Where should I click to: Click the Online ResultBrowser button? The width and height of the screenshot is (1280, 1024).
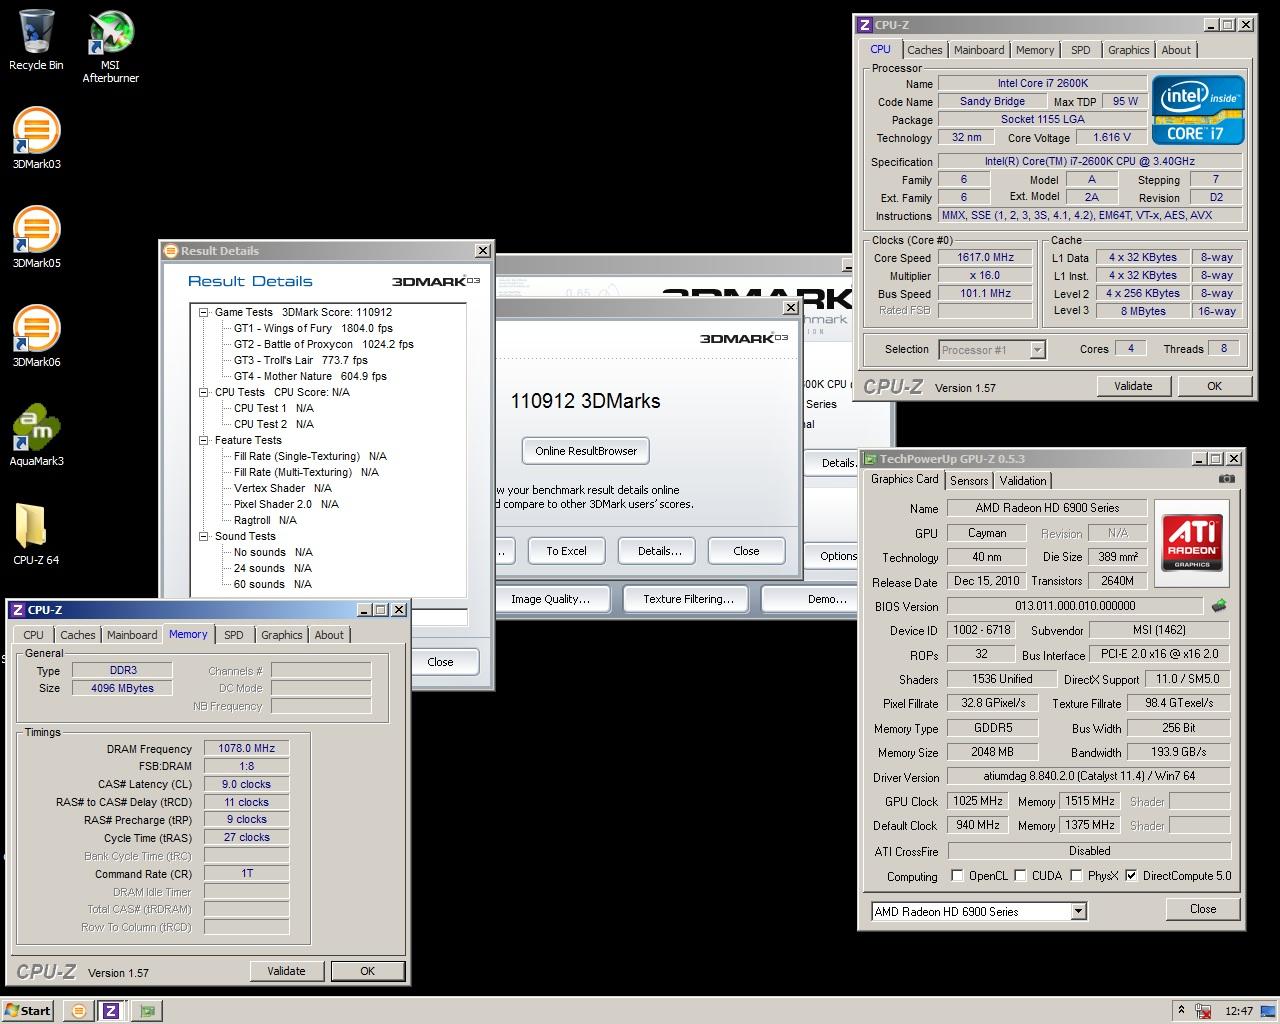pos(586,451)
